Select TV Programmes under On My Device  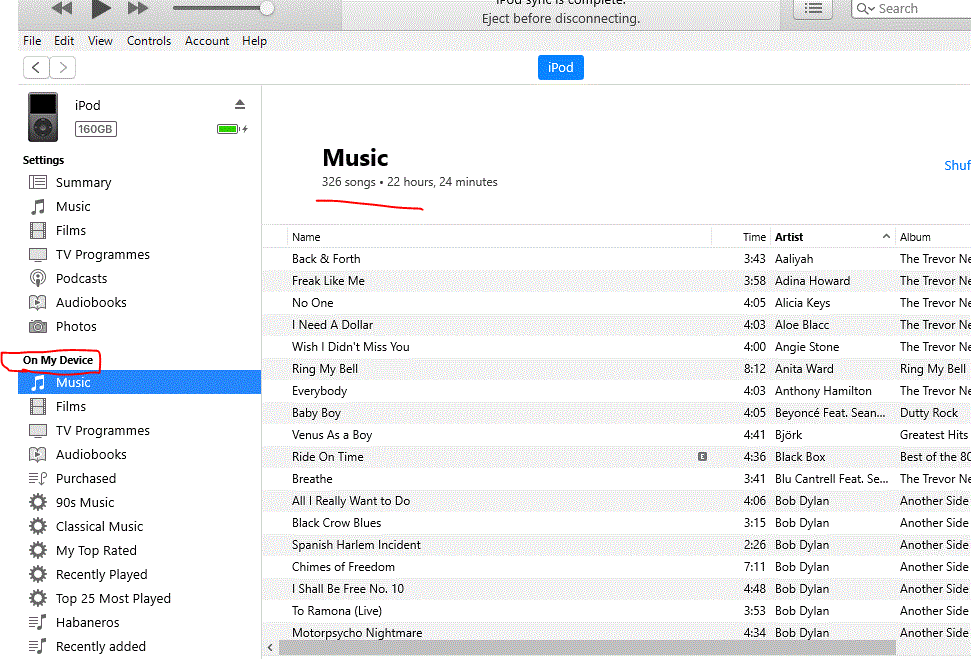tap(103, 430)
